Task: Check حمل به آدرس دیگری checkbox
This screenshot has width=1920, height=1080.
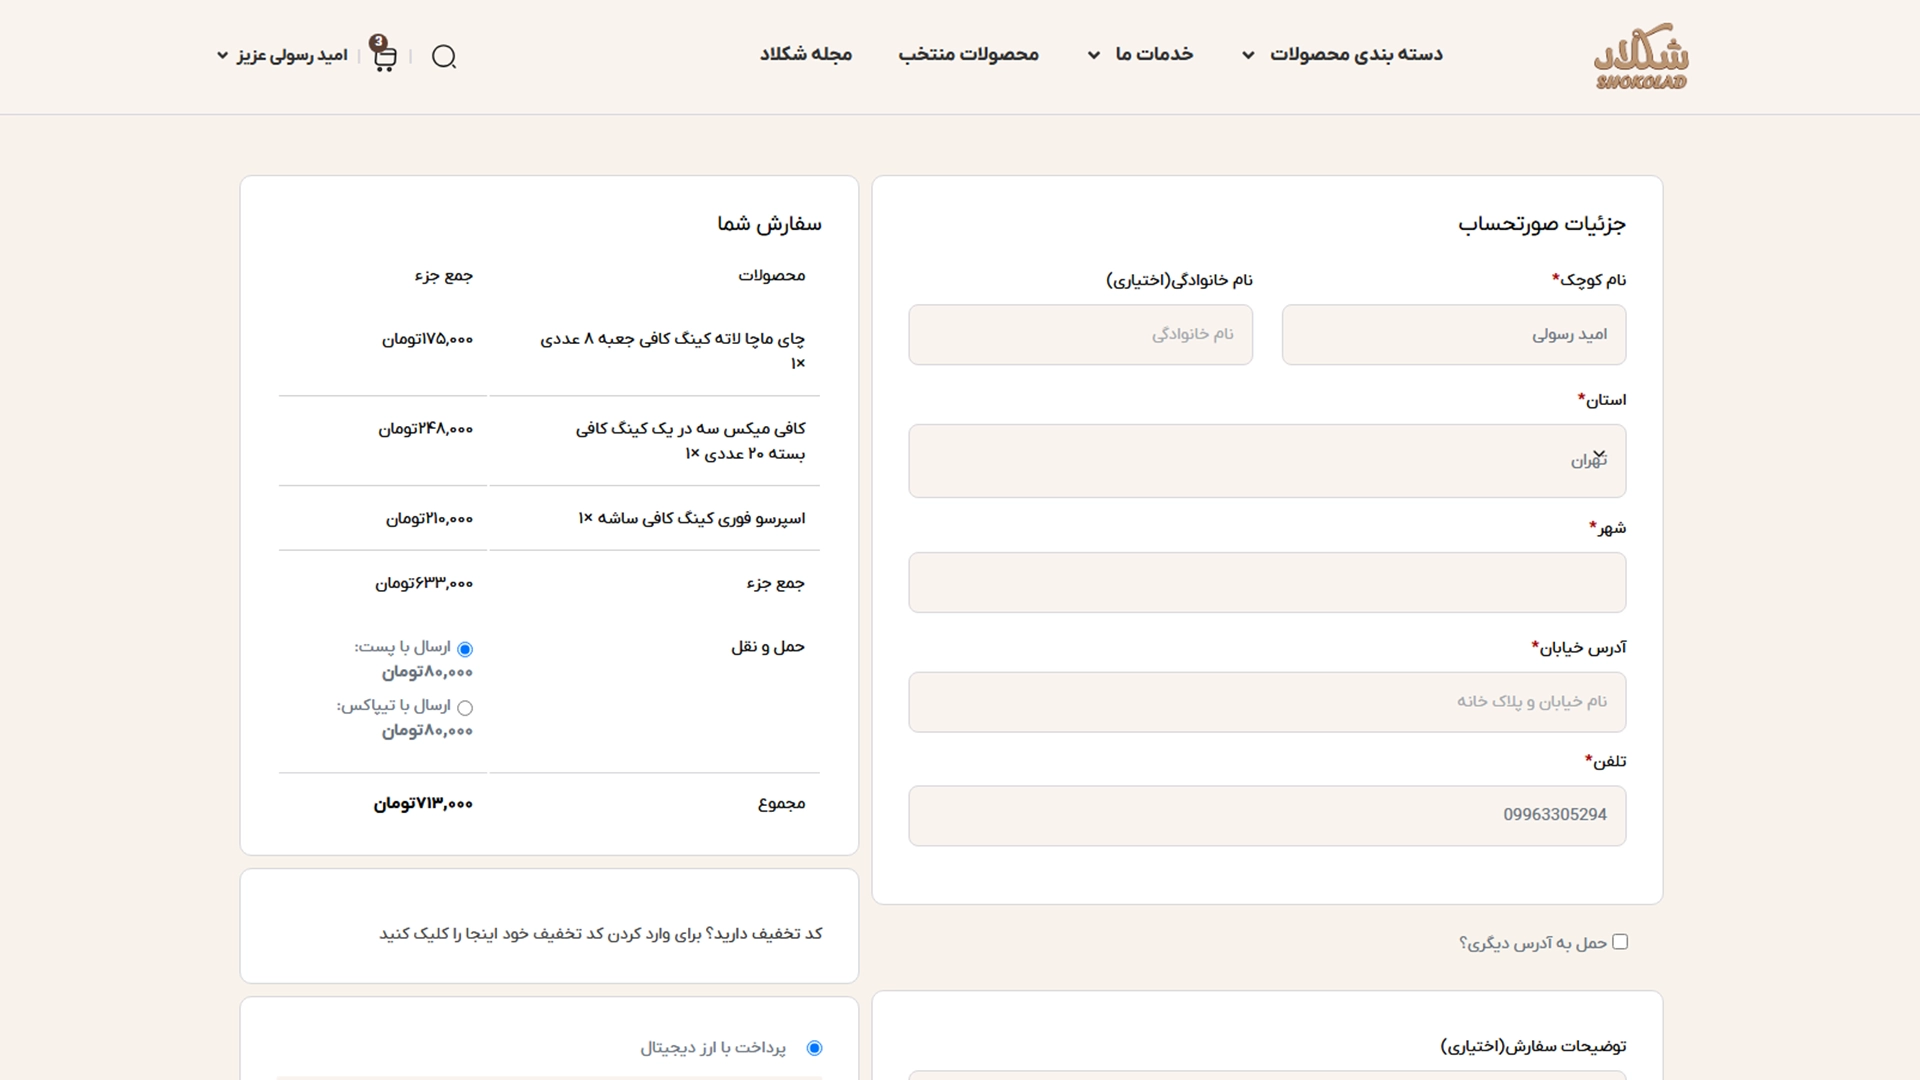Action: point(1620,941)
